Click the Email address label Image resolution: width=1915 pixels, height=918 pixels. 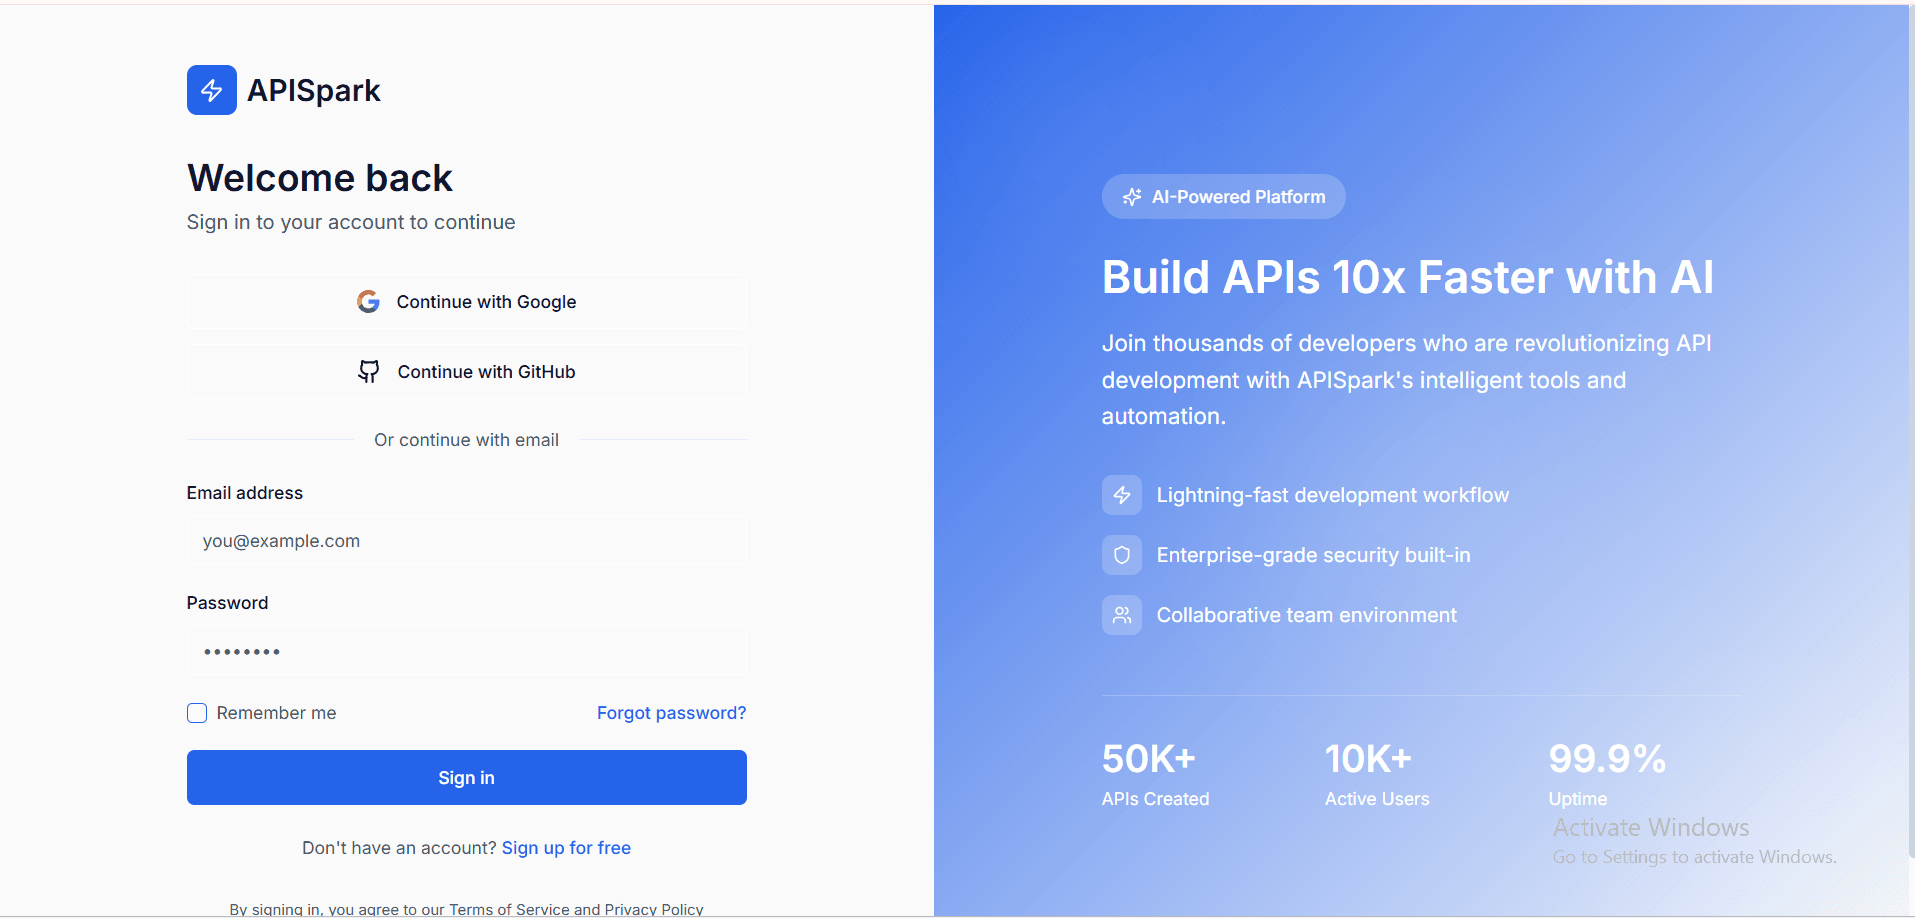tap(245, 493)
